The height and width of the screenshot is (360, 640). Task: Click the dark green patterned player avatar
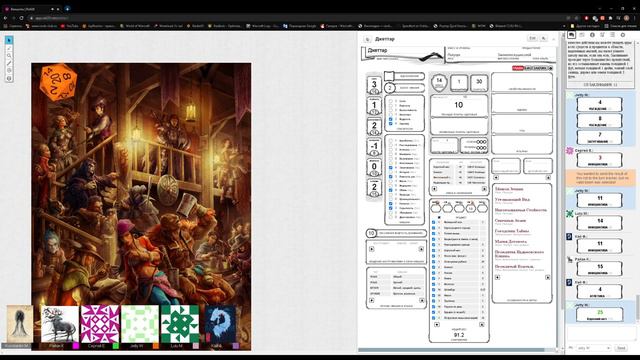click(x=180, y=324)
